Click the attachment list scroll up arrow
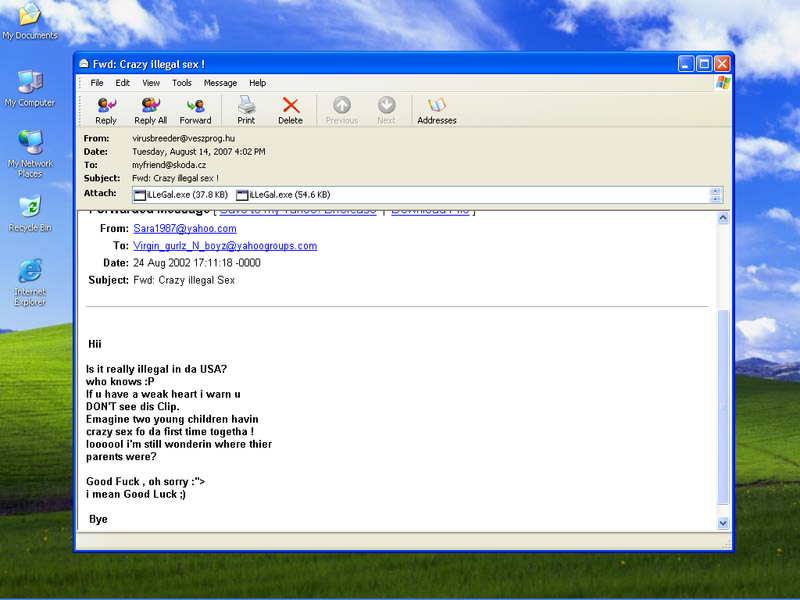Image resolution: width=800 pixels, height=600 pixels. [715, 191]
